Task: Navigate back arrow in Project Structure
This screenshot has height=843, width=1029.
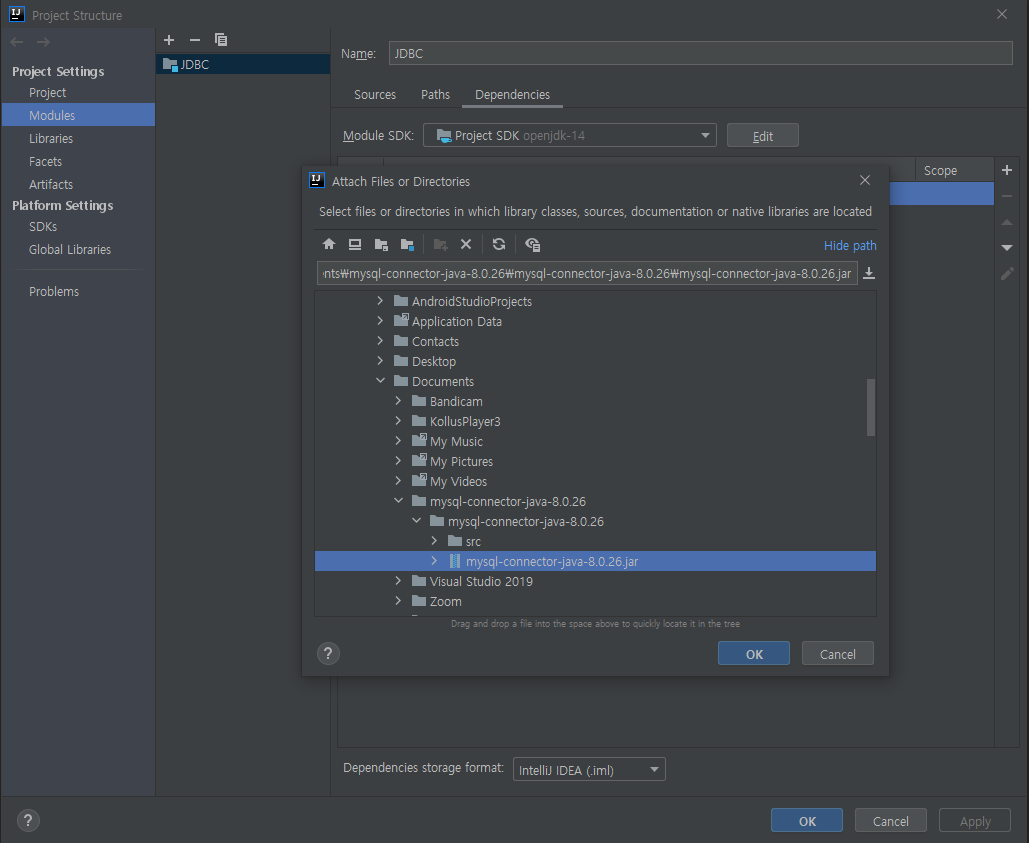Action: [17, 42]
